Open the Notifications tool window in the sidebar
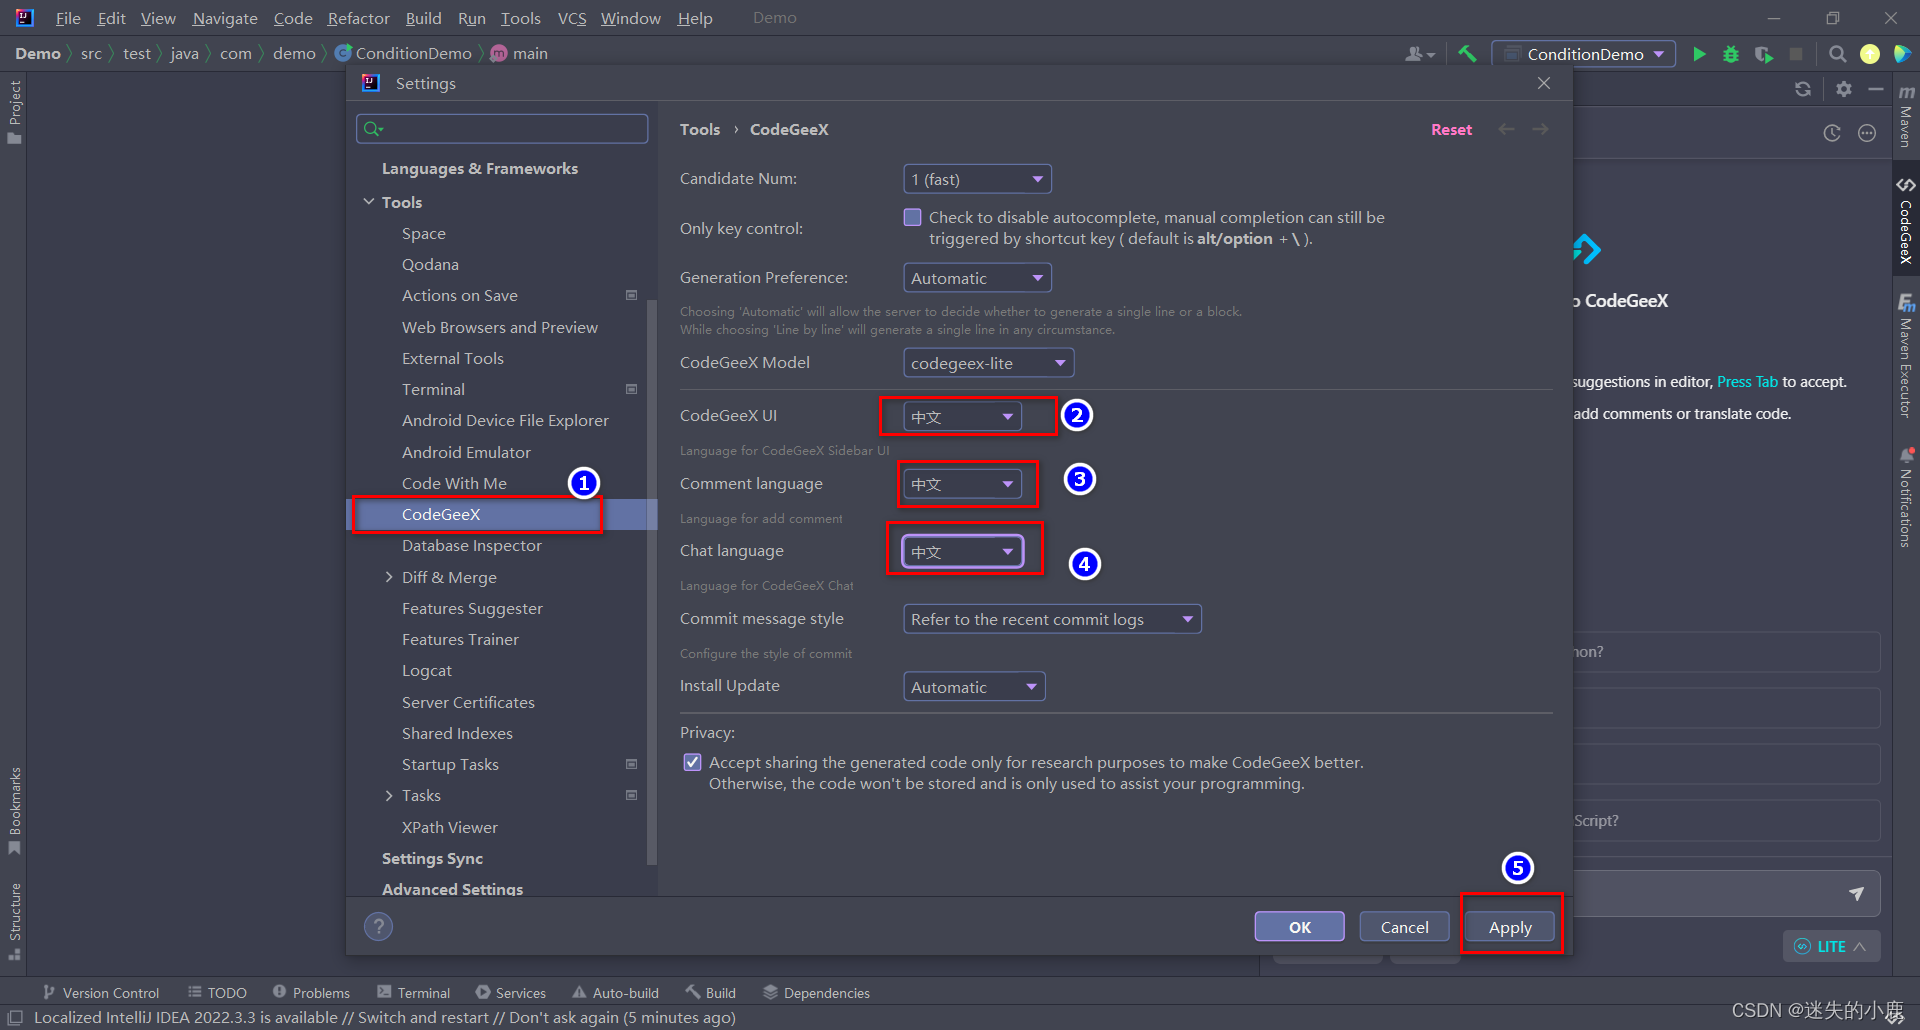Viewport: 1920px width, 1030px height. (x=1906, y=497)
